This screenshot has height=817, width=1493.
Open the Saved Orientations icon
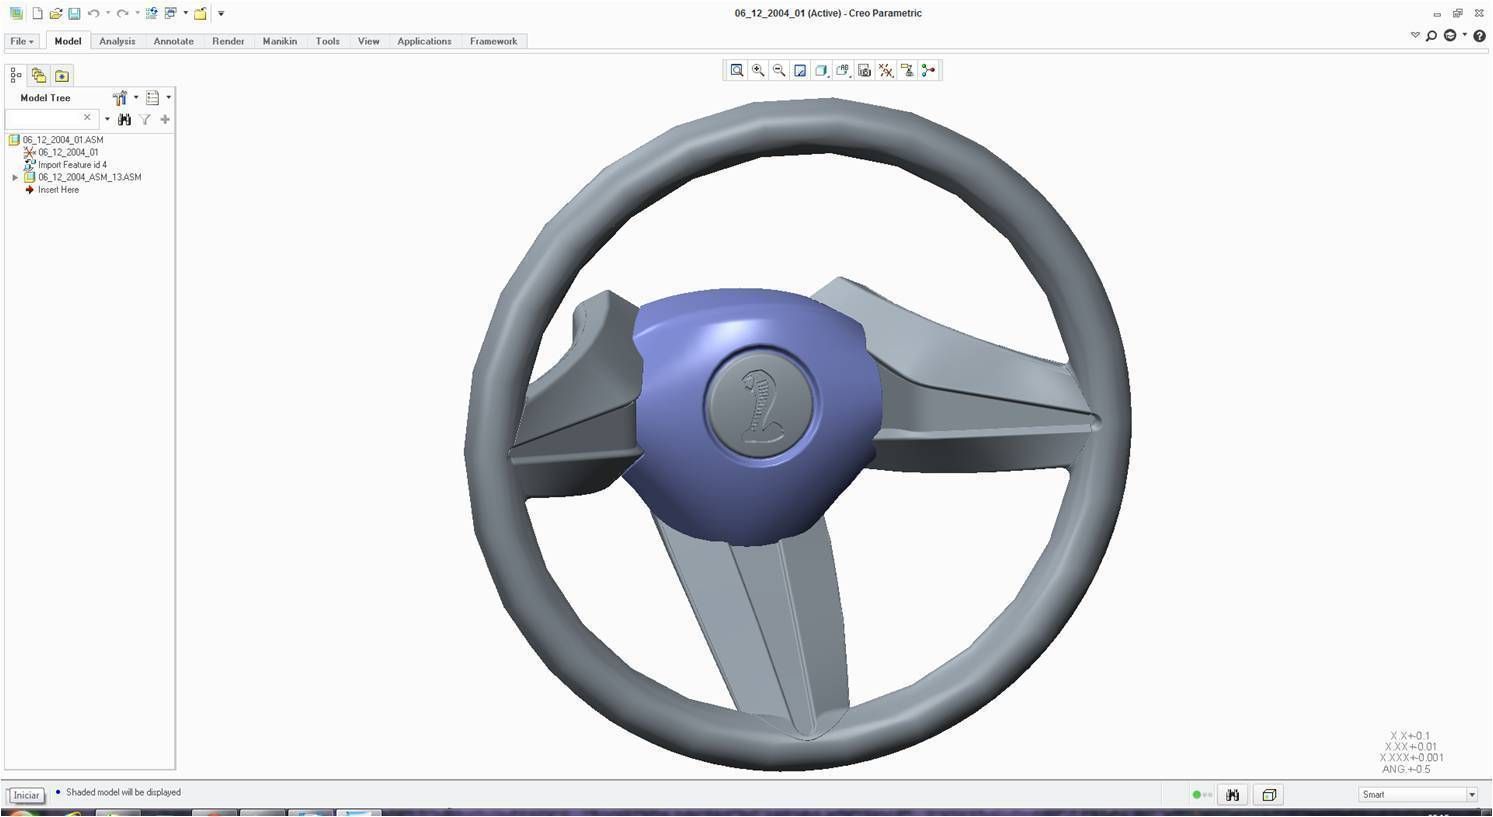[843, 70]
